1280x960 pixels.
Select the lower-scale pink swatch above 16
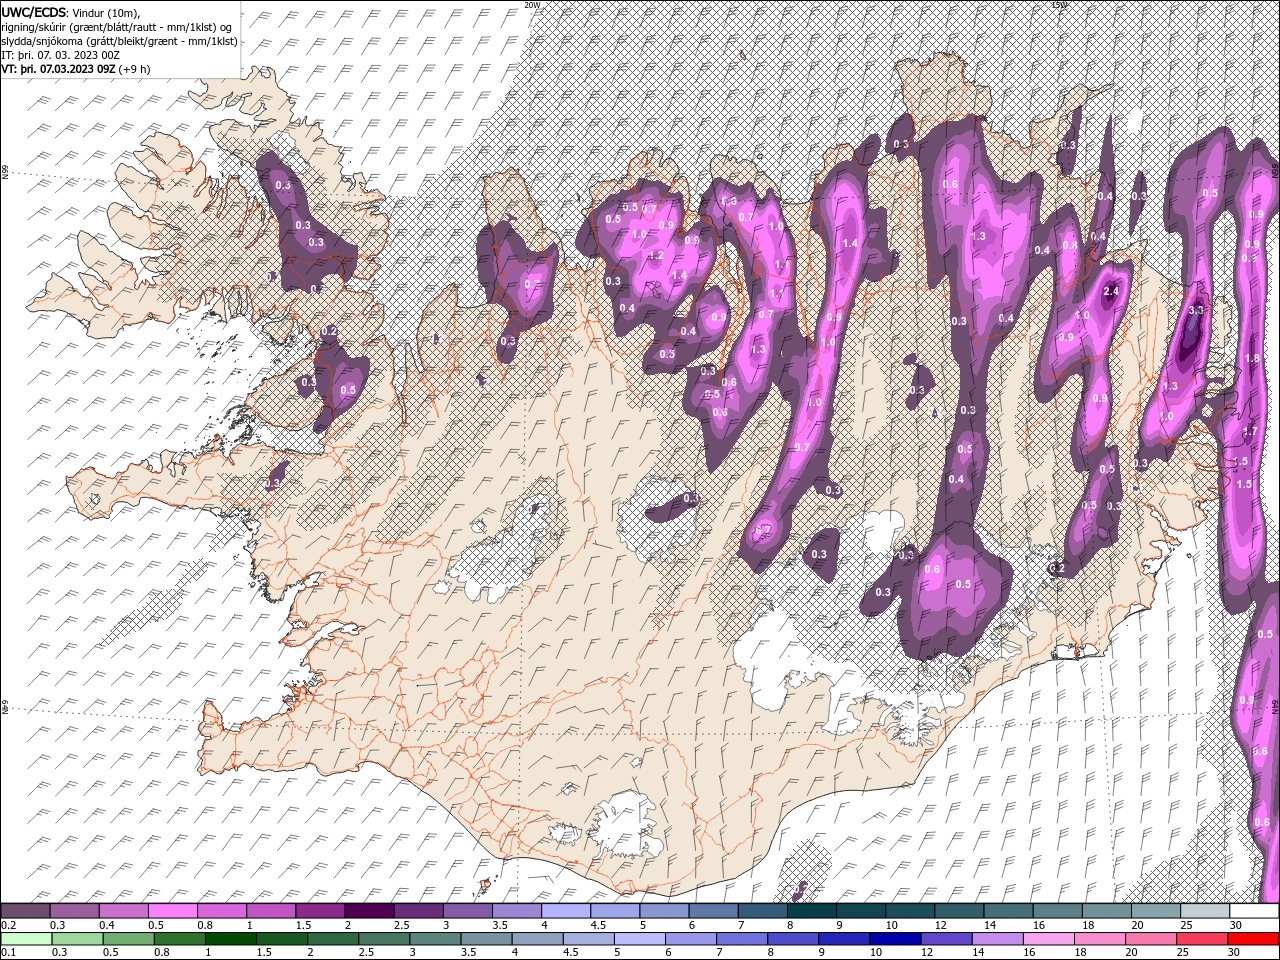tap(1050, 939)
